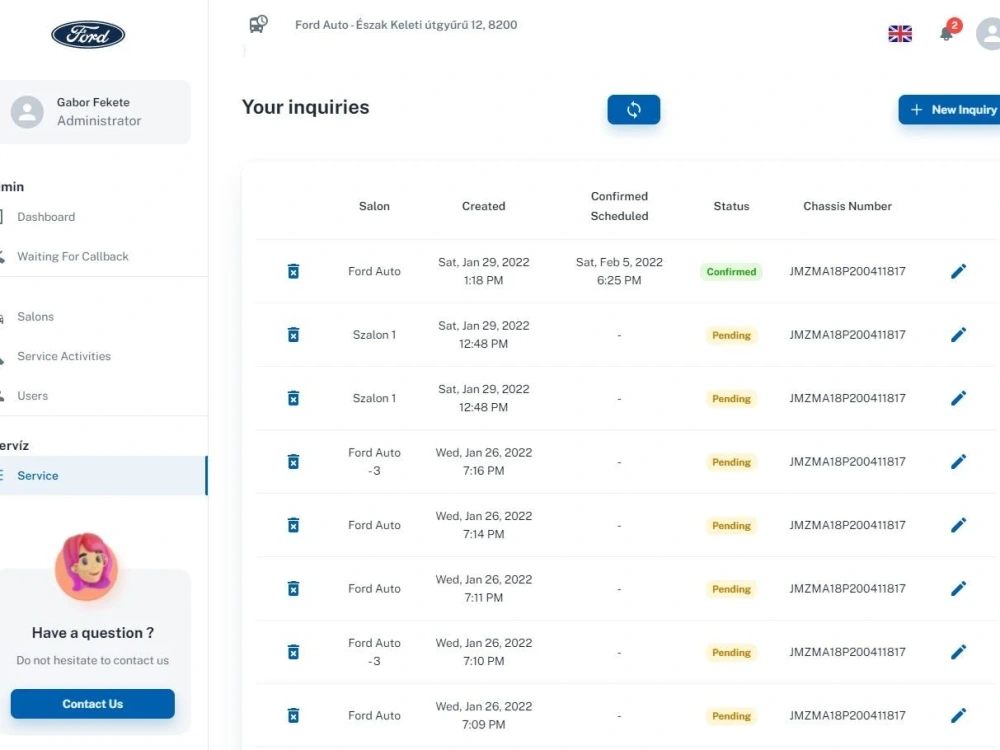Click the Pending badge in the 7:16 PM row
1000x750 pixels.
click(731, 462)
